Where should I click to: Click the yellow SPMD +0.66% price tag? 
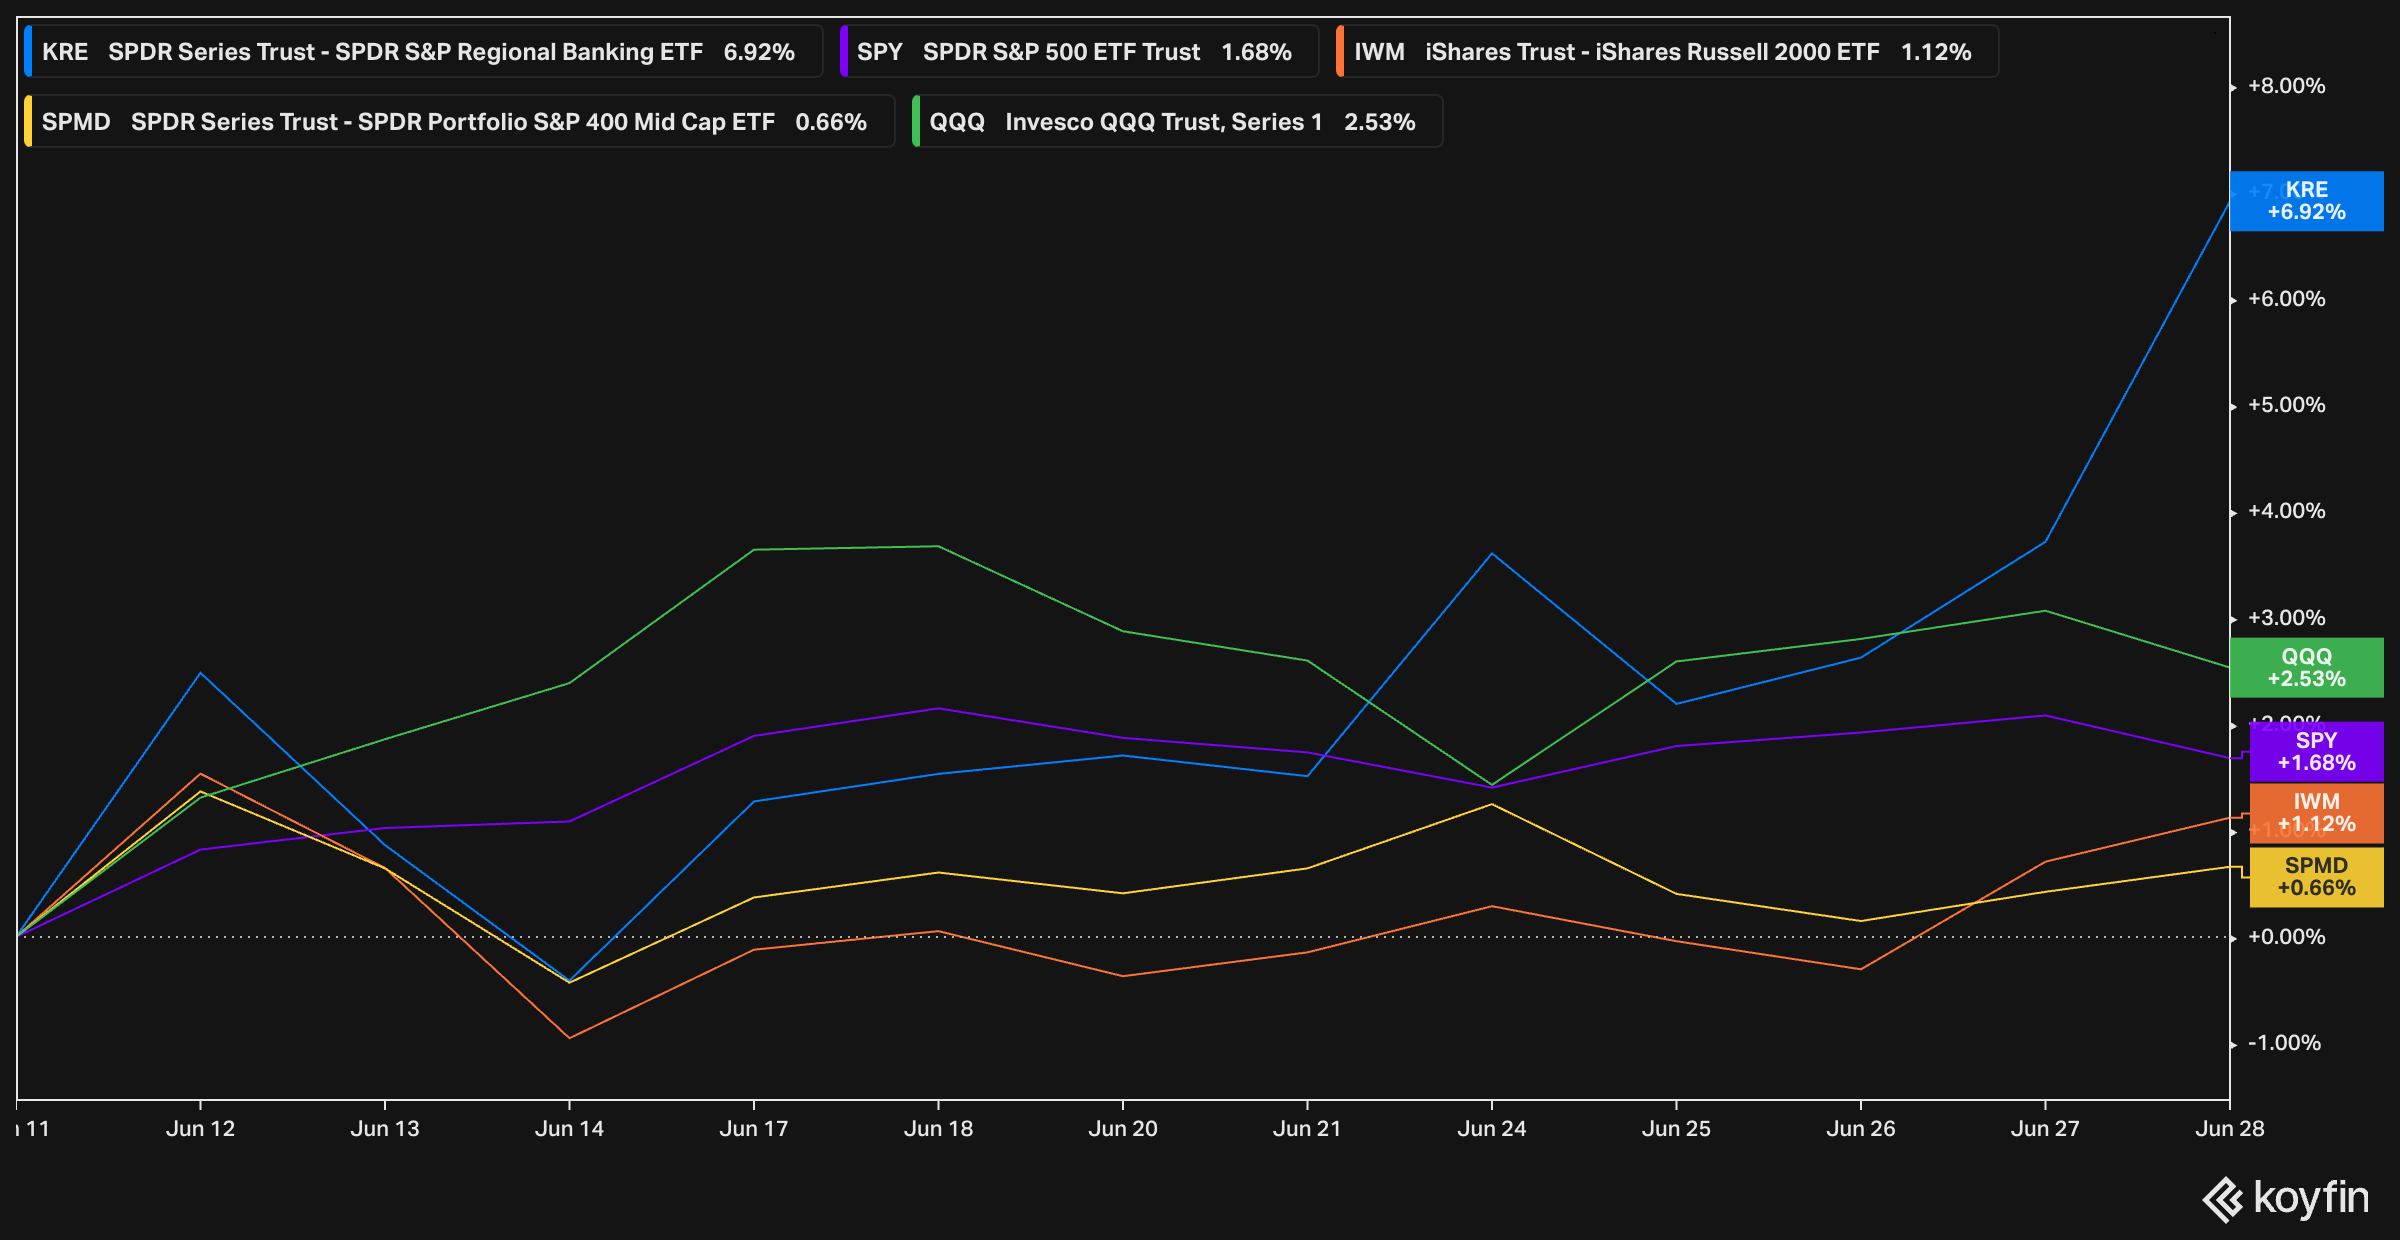2316,877
